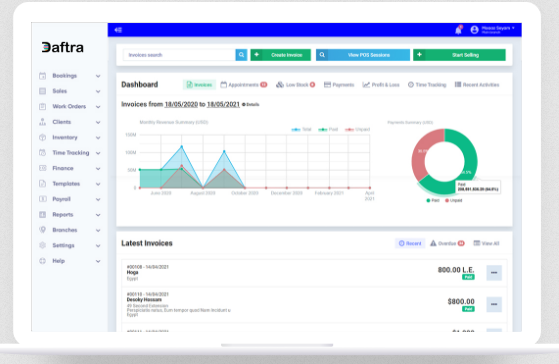Click the Work Orders icon in the sidebar
The height and width of the screenshot is (364, 559).
42,106
